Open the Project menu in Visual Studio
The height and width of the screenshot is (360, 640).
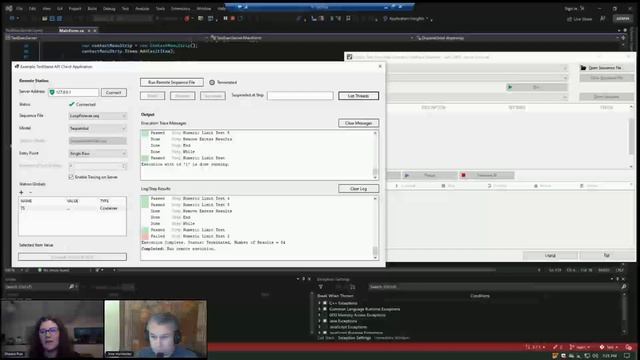tap(75, 8)
